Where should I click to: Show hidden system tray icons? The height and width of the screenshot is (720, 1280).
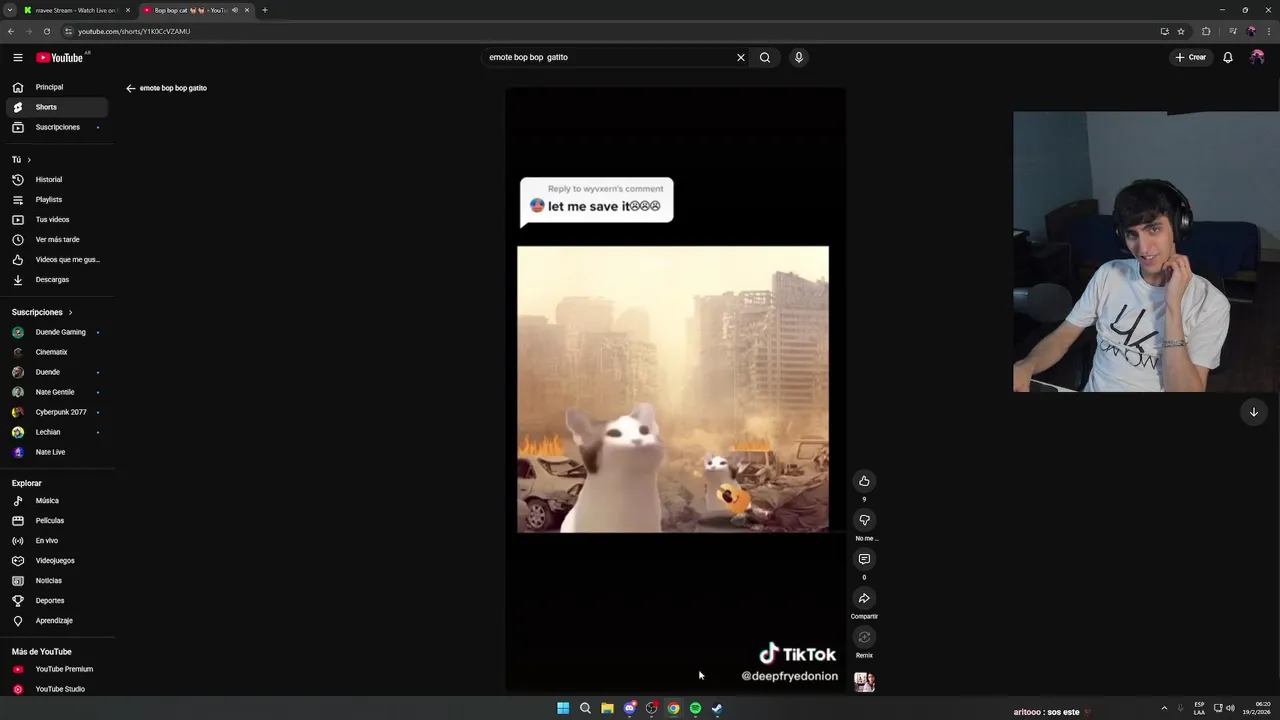click(1164, 708)
